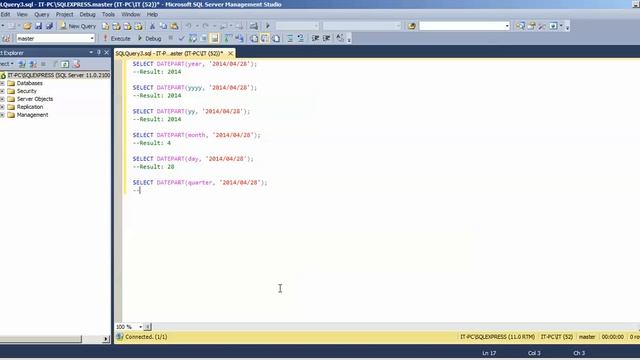
Task: Open the empty find combo box dropdown
Action: tap(507, 26)
